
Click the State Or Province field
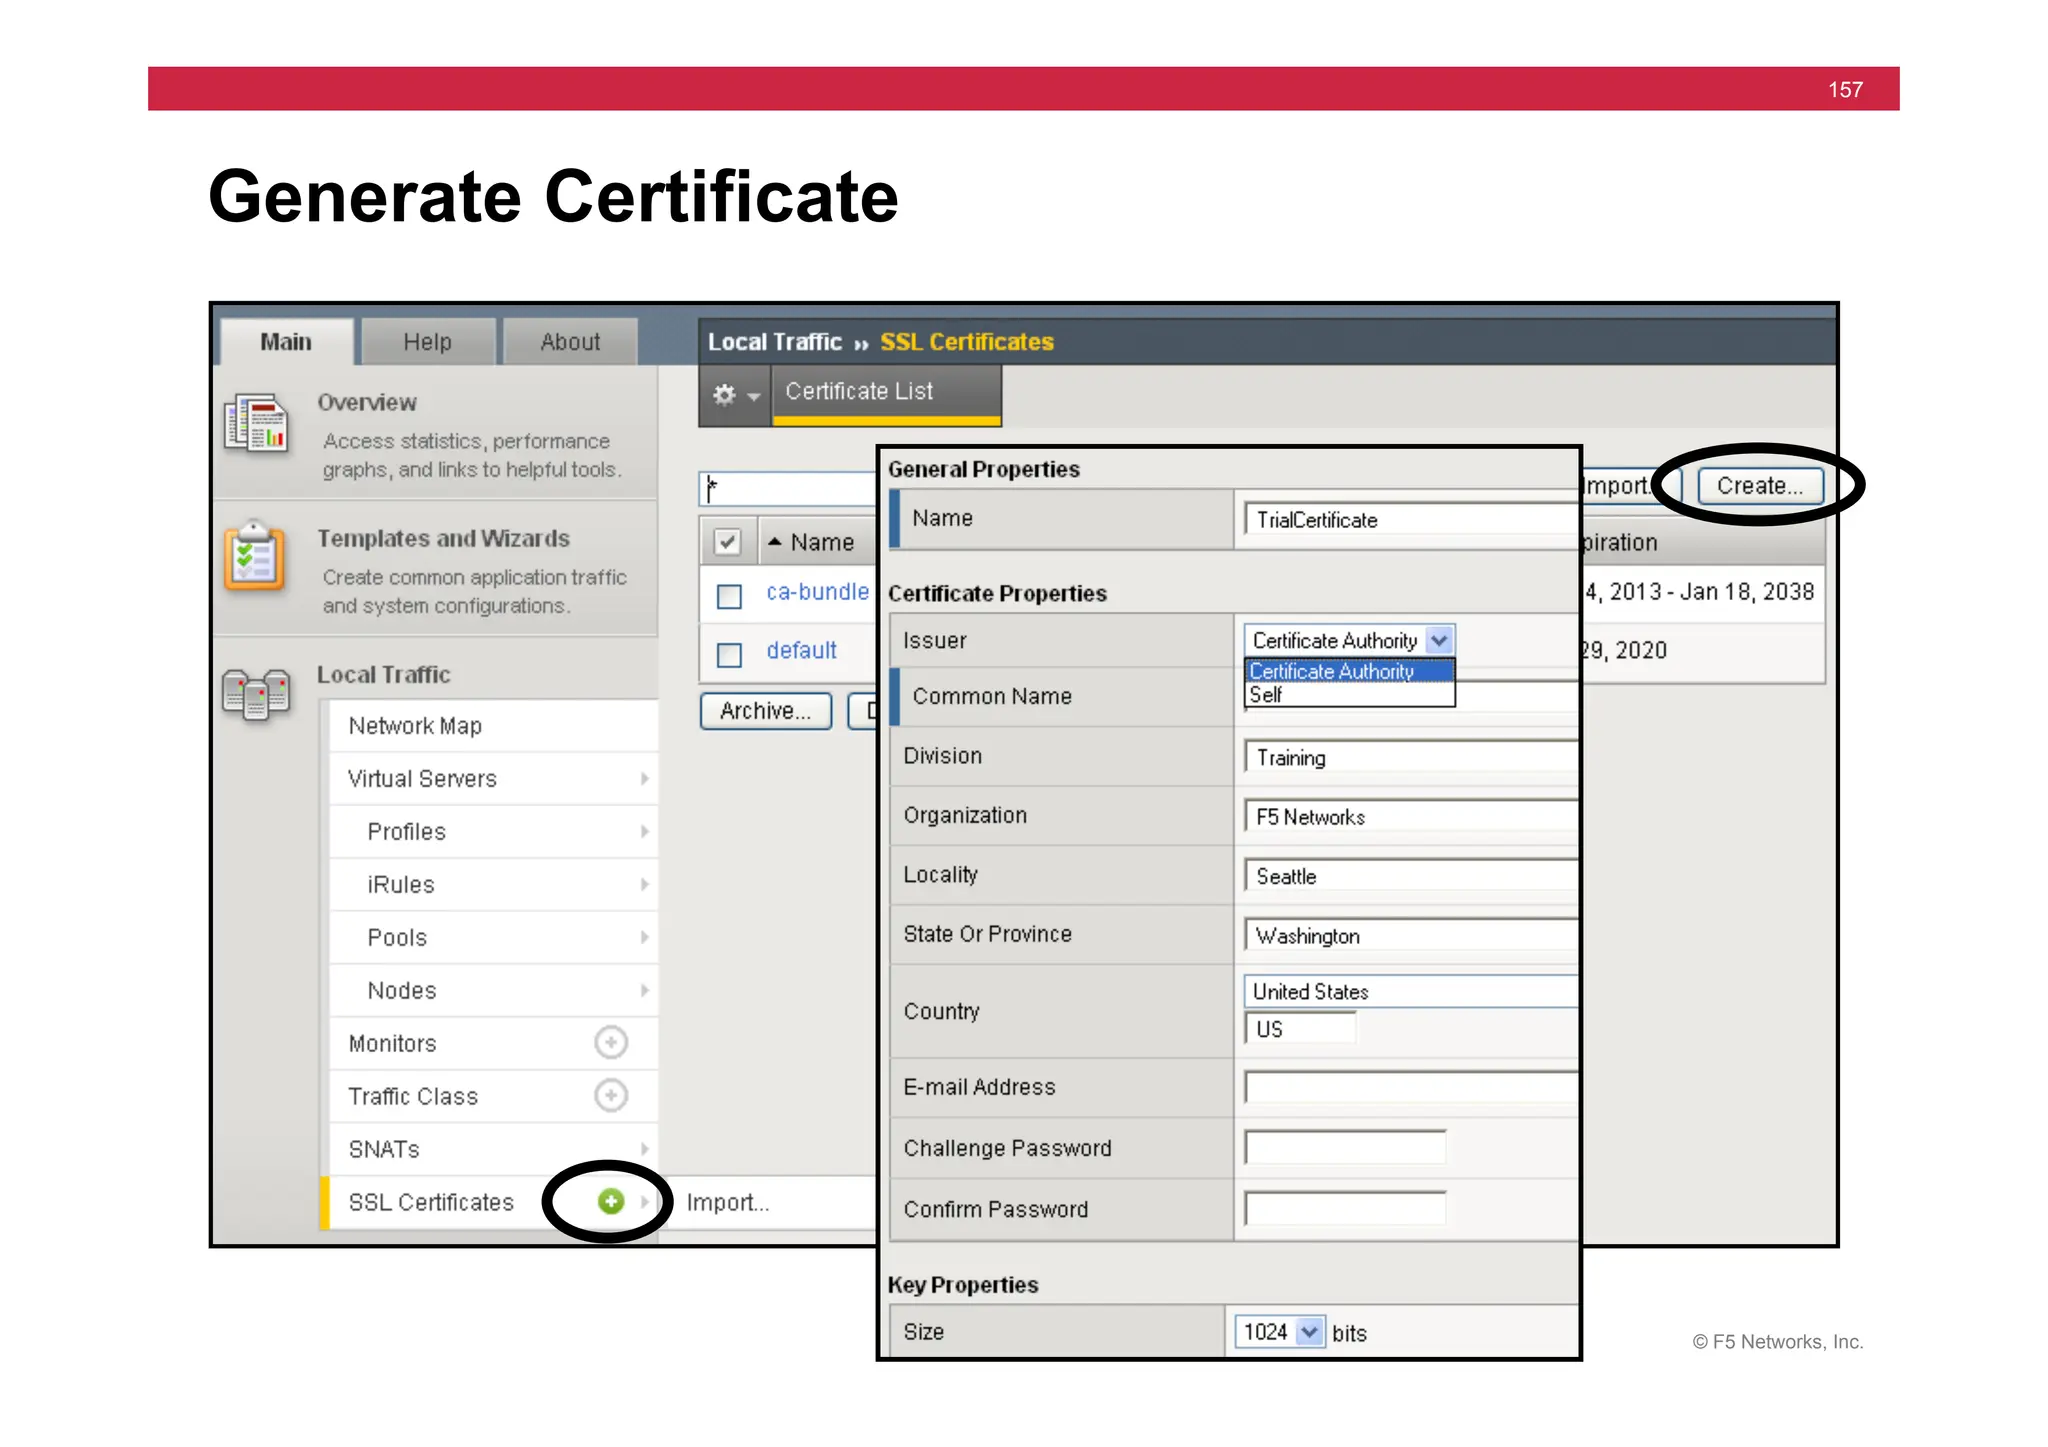click(x=1411, y=935)
